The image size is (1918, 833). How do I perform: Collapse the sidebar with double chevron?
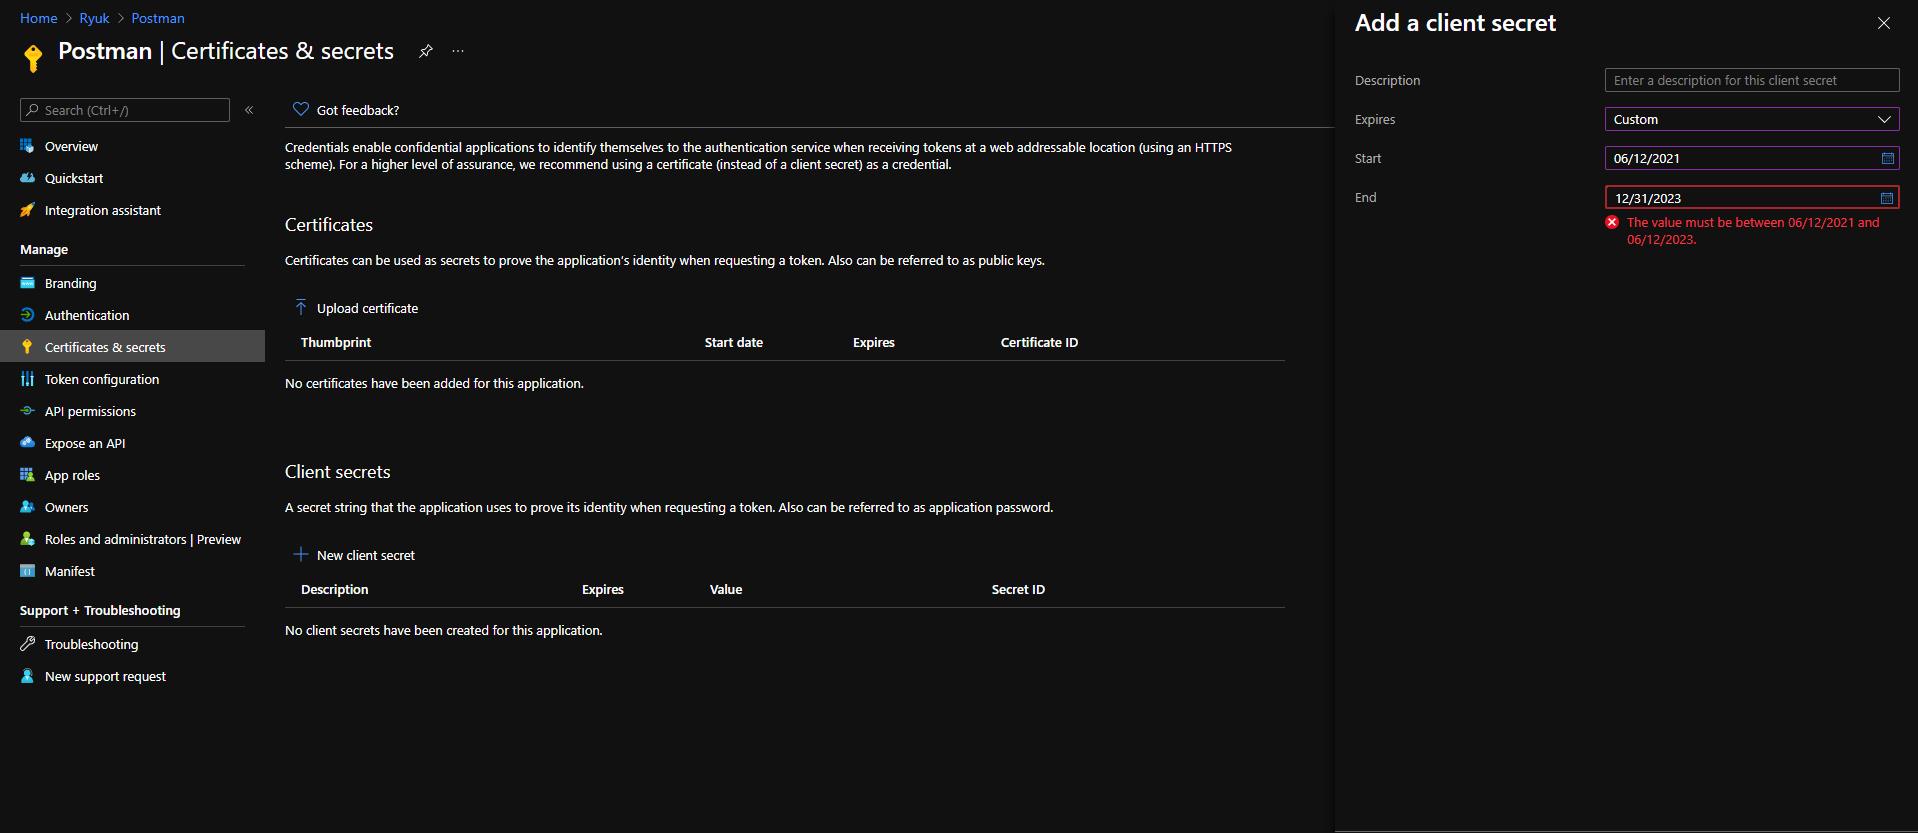click(249, 110)
